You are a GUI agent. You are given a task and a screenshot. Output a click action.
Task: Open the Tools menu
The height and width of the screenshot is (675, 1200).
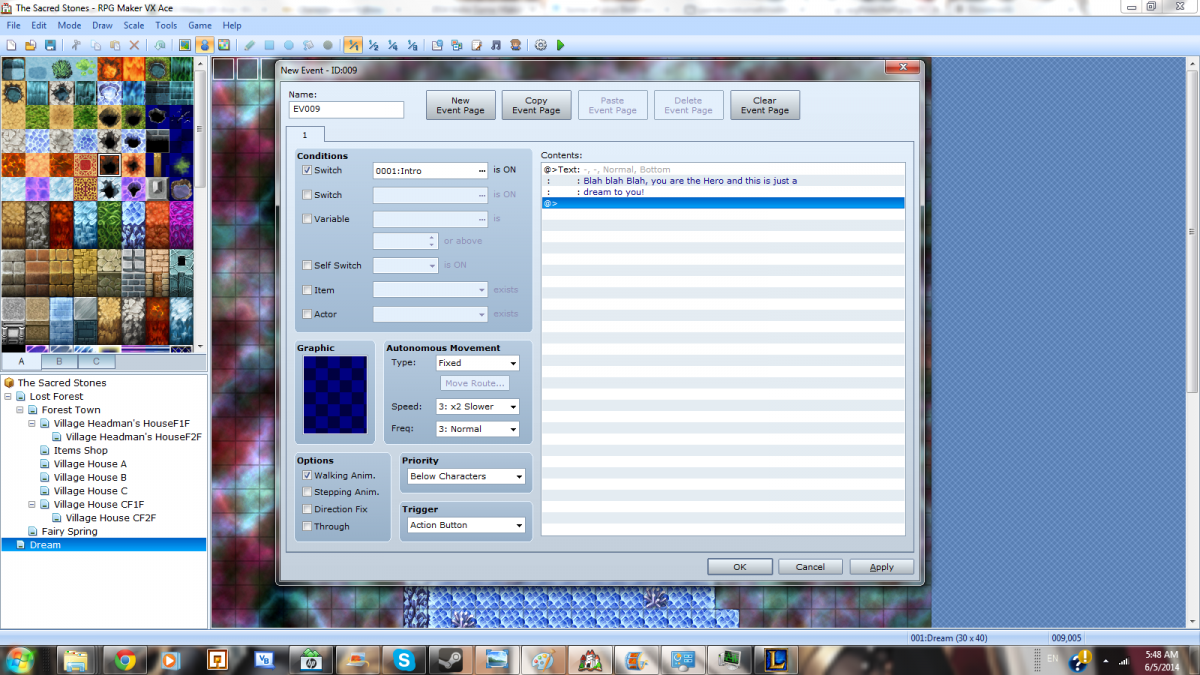point(166,25)
